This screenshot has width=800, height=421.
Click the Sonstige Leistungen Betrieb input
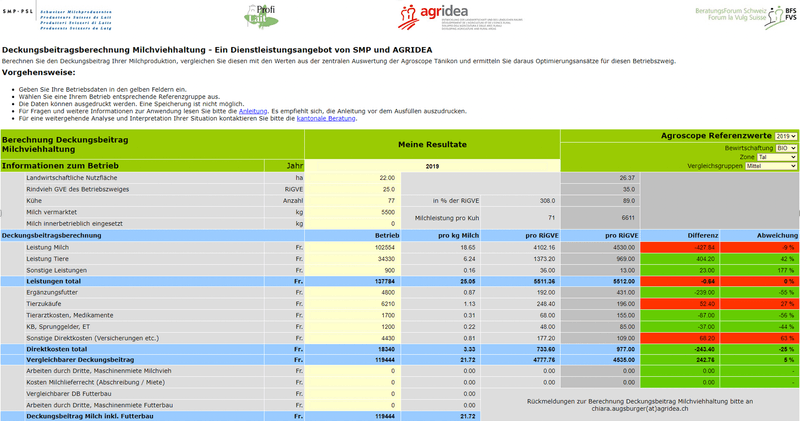click(x=353, y=270)
